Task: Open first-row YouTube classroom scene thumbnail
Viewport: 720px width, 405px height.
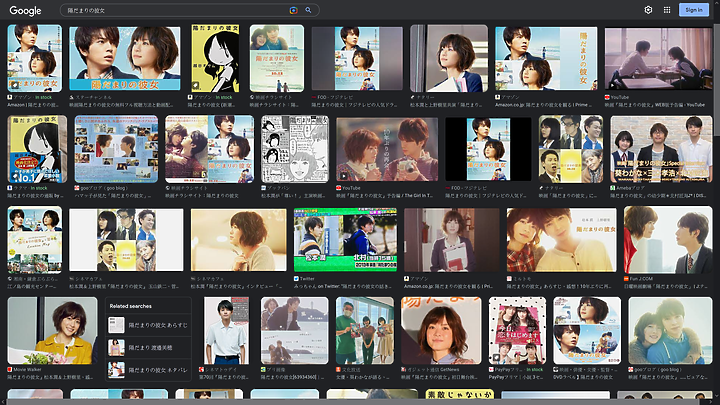Action: 658,58
